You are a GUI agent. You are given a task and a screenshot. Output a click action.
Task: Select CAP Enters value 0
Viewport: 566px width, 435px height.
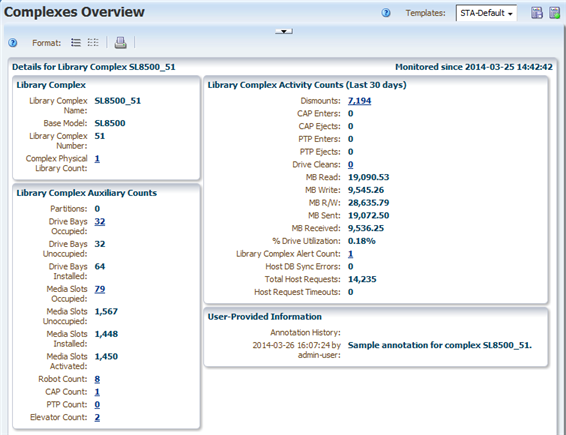coord(351,114)
